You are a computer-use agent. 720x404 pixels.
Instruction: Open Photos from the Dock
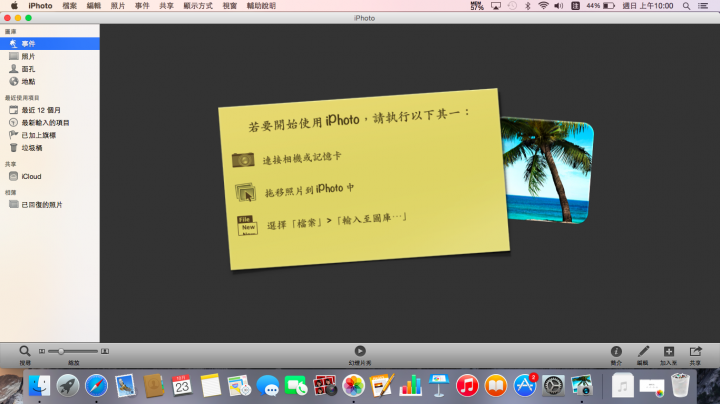point(354,385)
